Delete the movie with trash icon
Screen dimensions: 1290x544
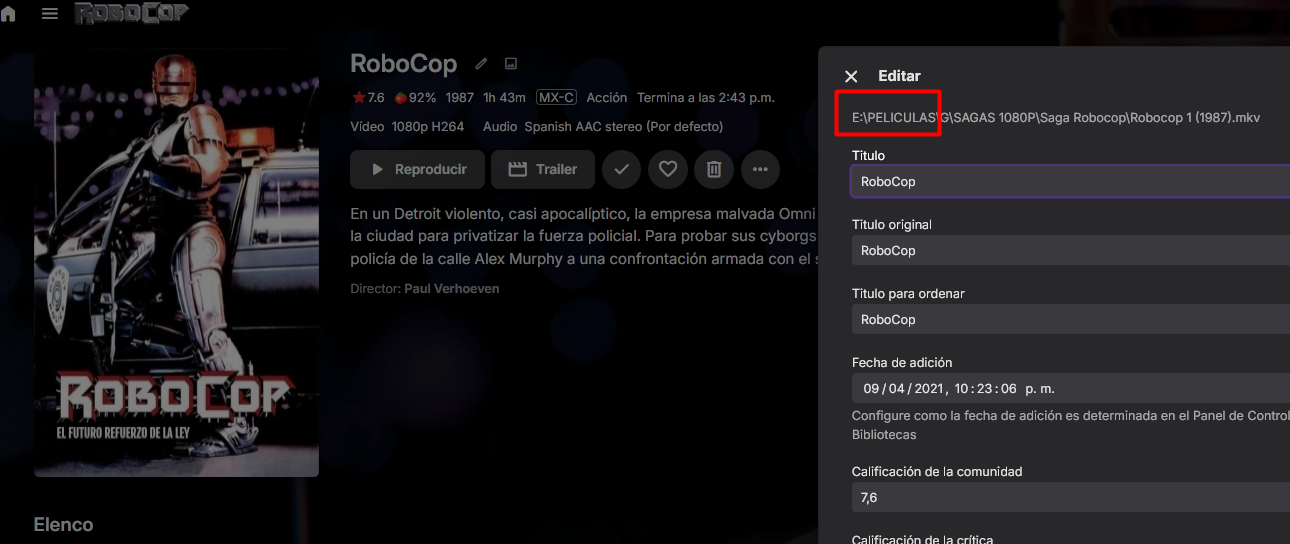(x=714, y=169)
